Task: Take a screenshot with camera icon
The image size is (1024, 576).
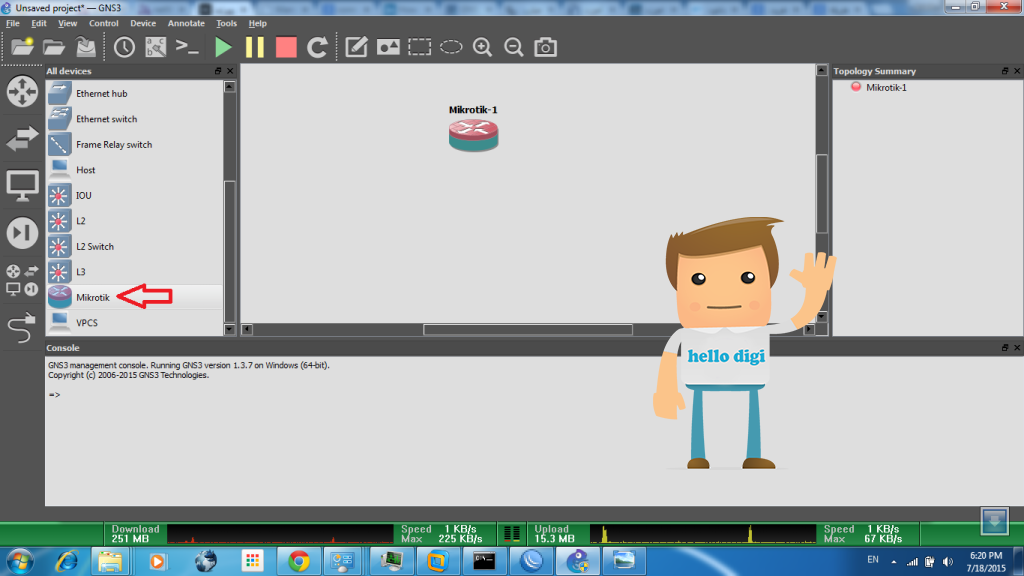Action: (x=545, y=47)
